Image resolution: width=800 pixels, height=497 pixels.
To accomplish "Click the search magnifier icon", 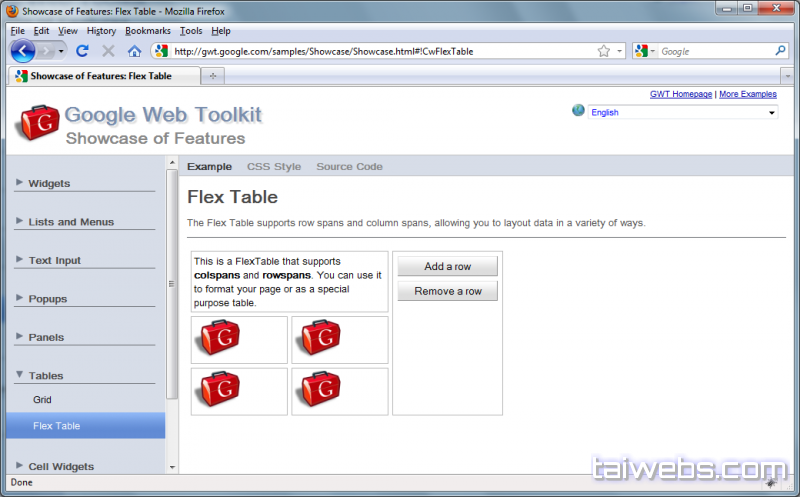I will pyautogui.click(x=781, y=51).
